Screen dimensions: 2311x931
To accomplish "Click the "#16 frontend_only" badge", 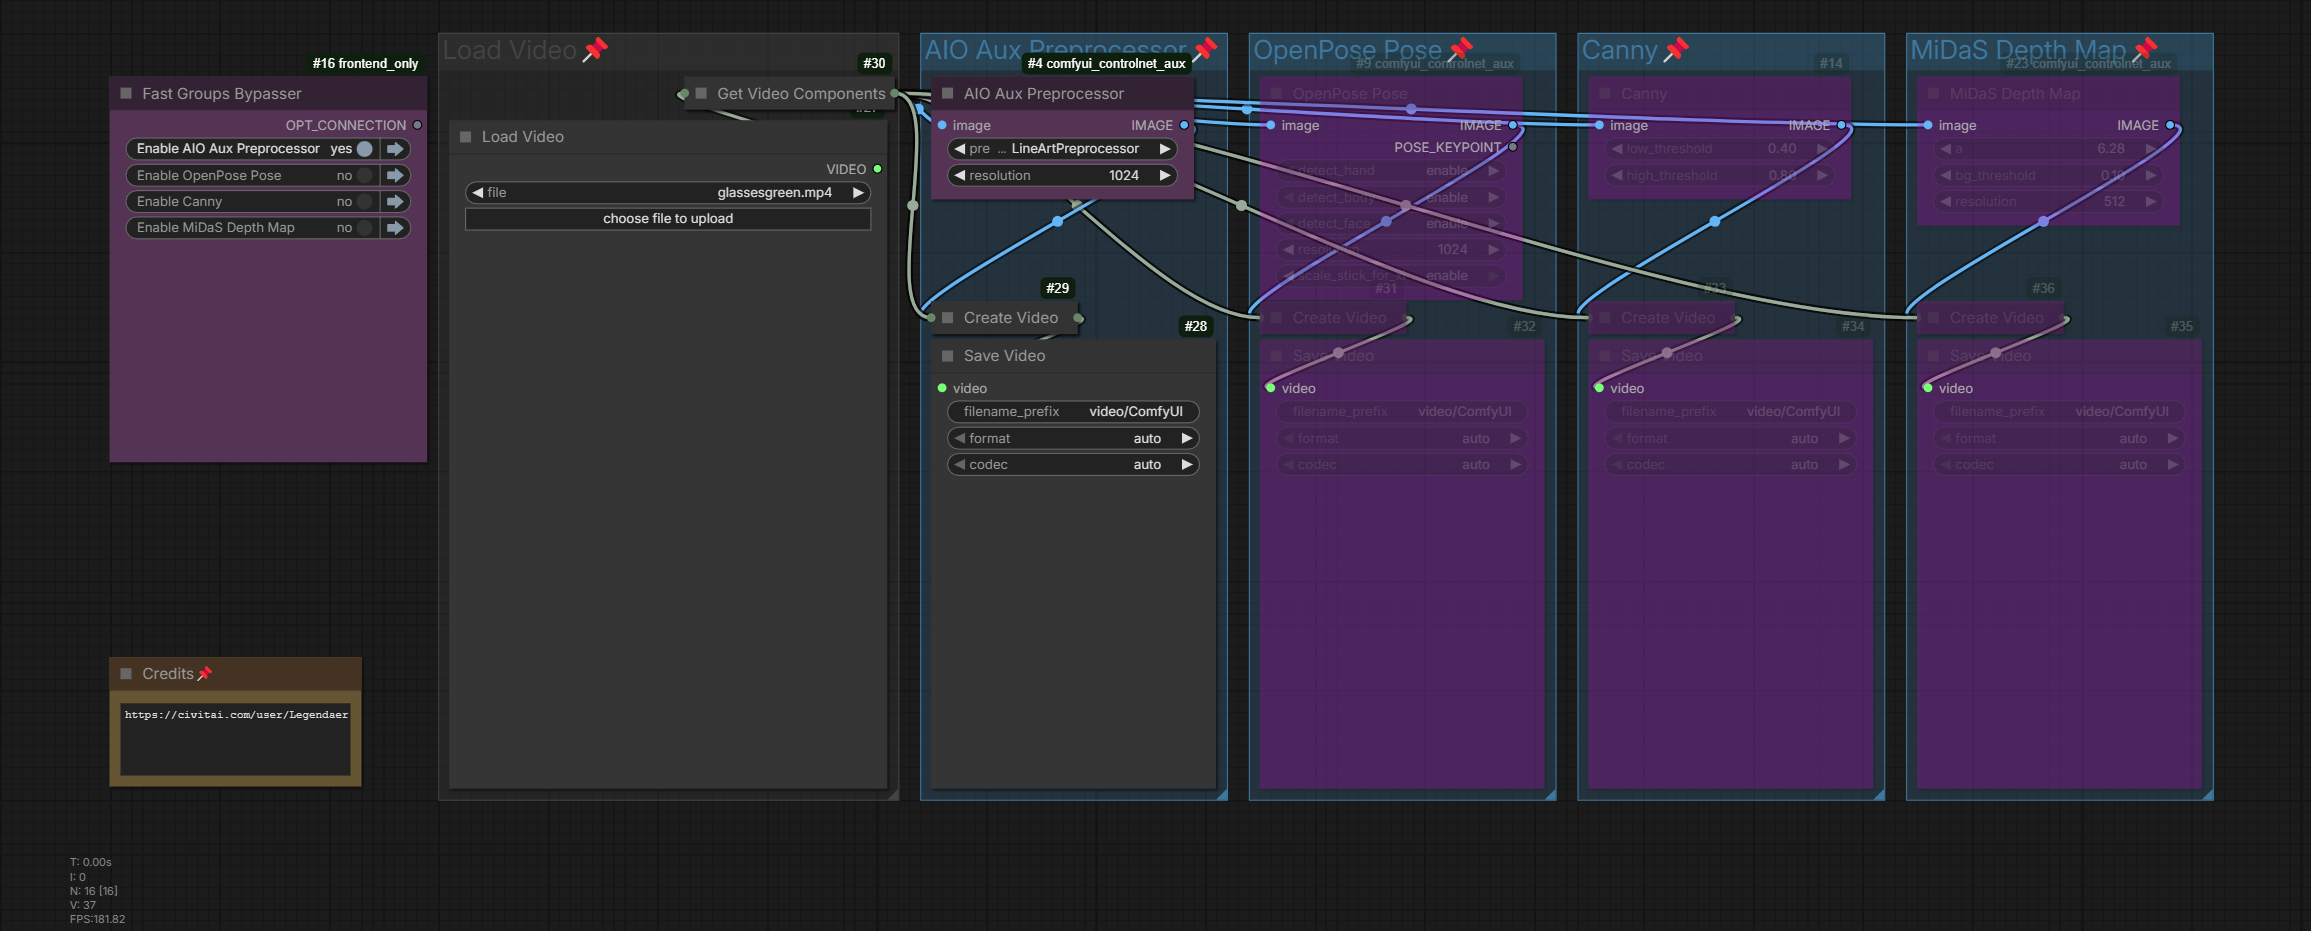I will (365, 63).
